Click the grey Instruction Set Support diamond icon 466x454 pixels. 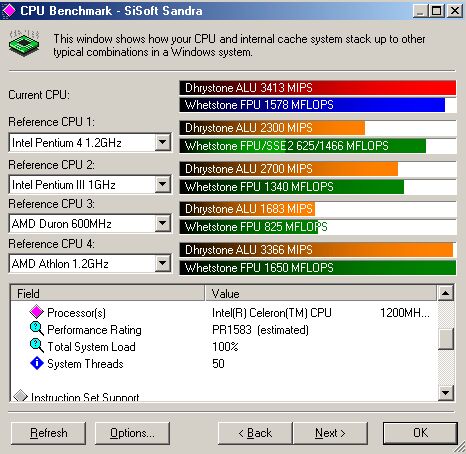[x=21, y=395]
